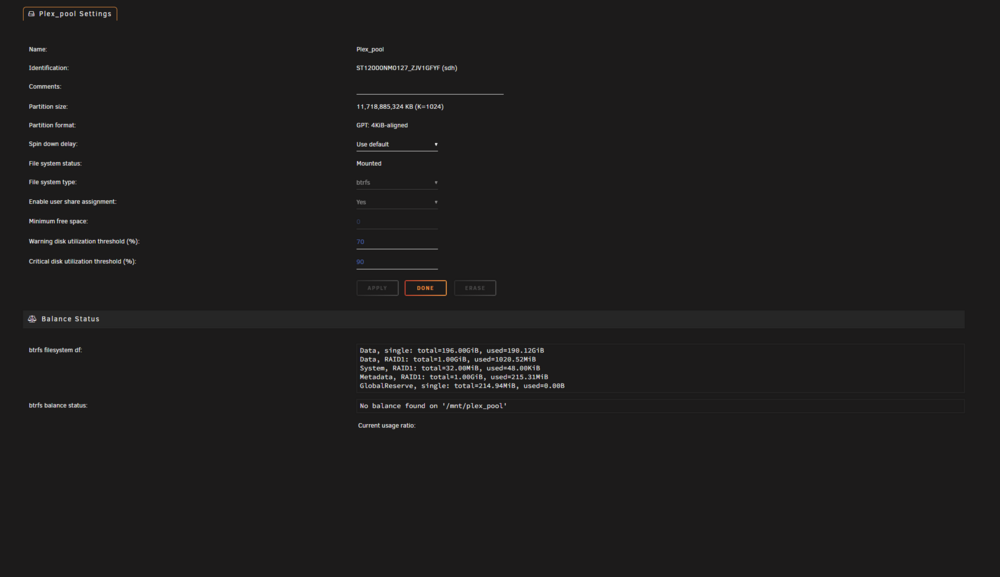Open the Spin down delay dropdown
1000x577 pixels.
(397, 145)
